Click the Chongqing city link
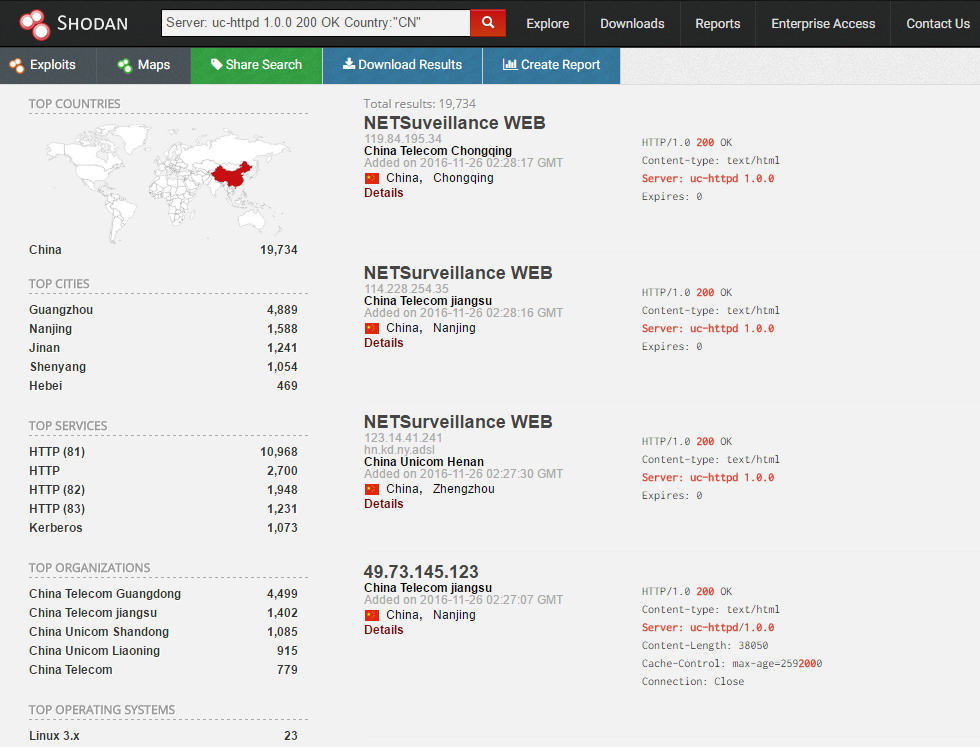The height and width of the screenshot is (747, 980). click(463, 178)
